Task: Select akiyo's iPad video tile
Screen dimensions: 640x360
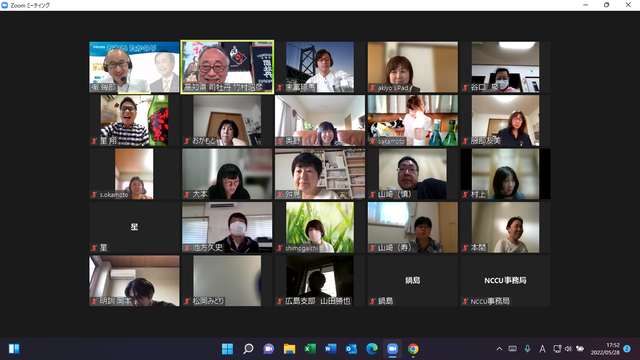Action: [x=413, y=67]
